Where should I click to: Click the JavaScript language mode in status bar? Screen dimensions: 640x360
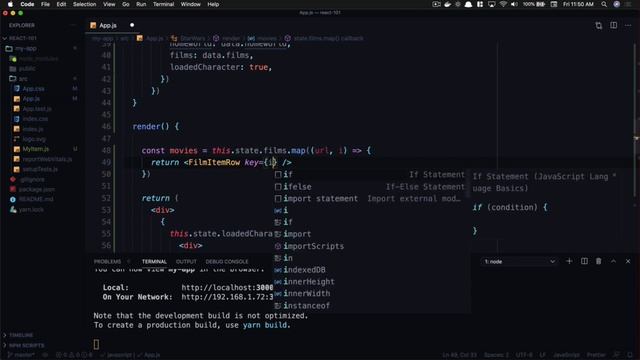[566, 355]
